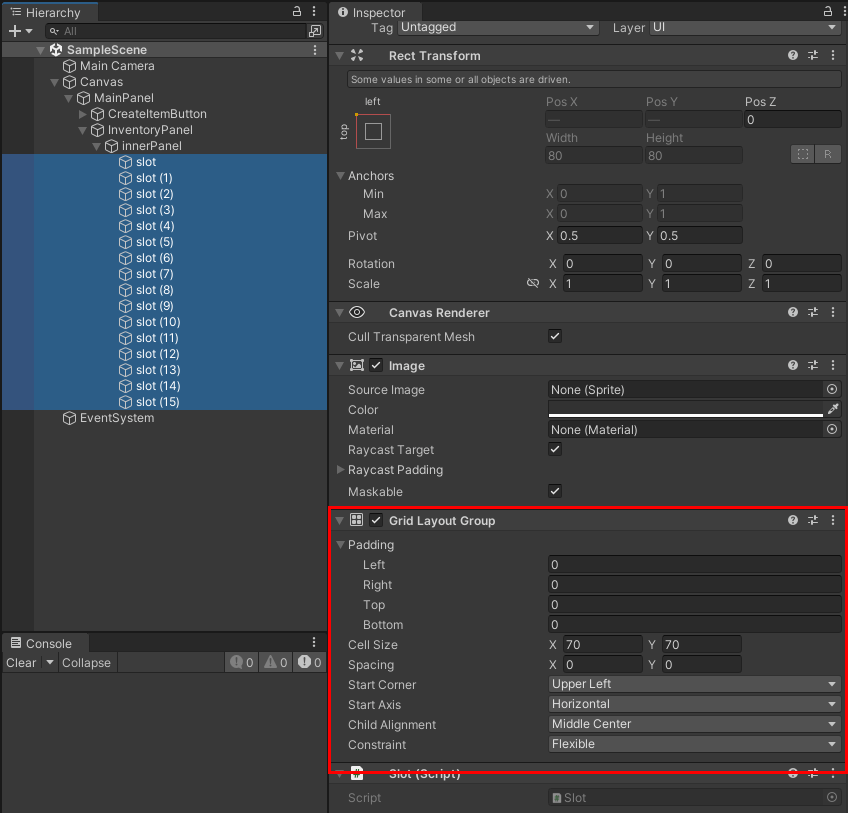This screenshot has width=848, height=813.
Task: Click the Color eyedropper icon
Action: click(x=833, y=409)
